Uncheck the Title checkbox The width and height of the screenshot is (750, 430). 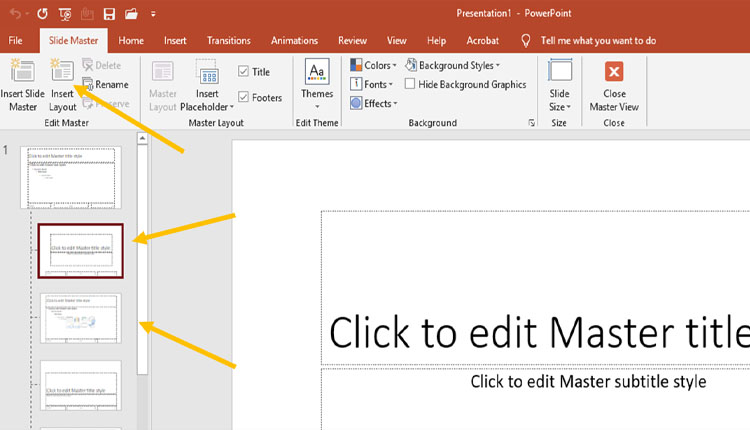click(x=244, y=72)
